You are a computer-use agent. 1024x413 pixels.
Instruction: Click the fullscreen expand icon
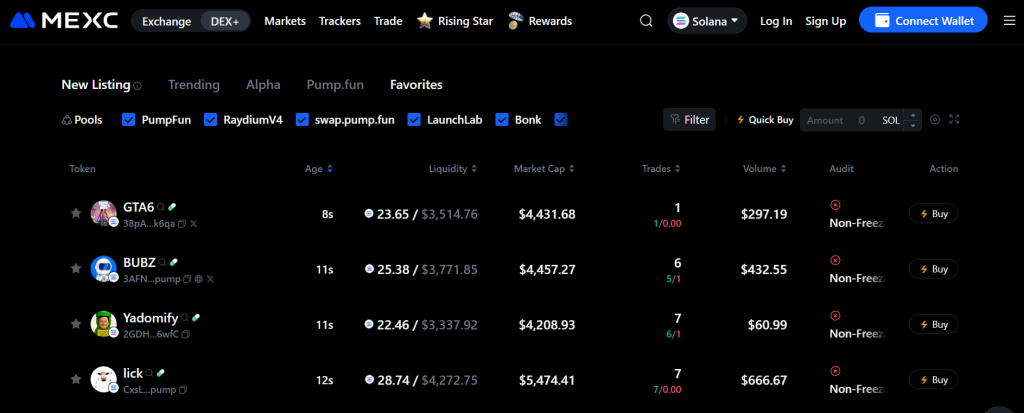pos(954,120)
